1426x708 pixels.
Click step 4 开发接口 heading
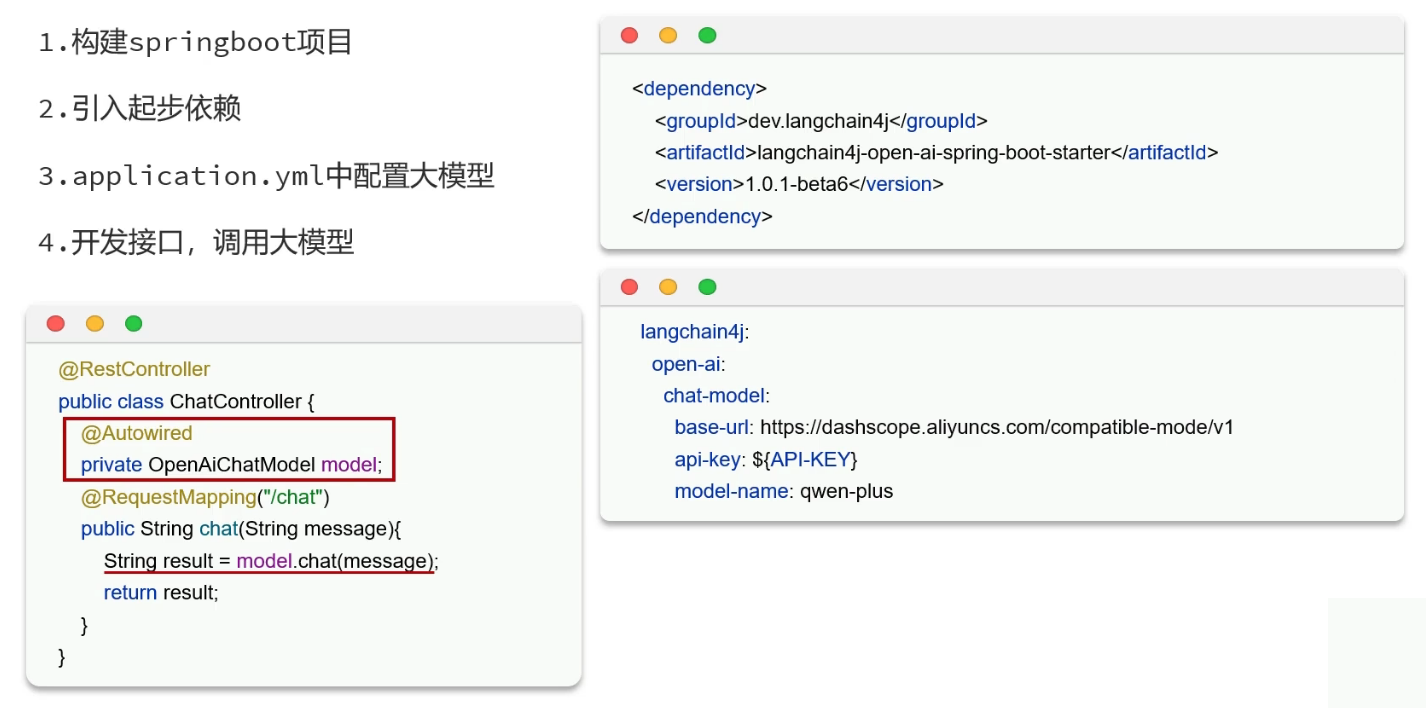click(197, 242)
